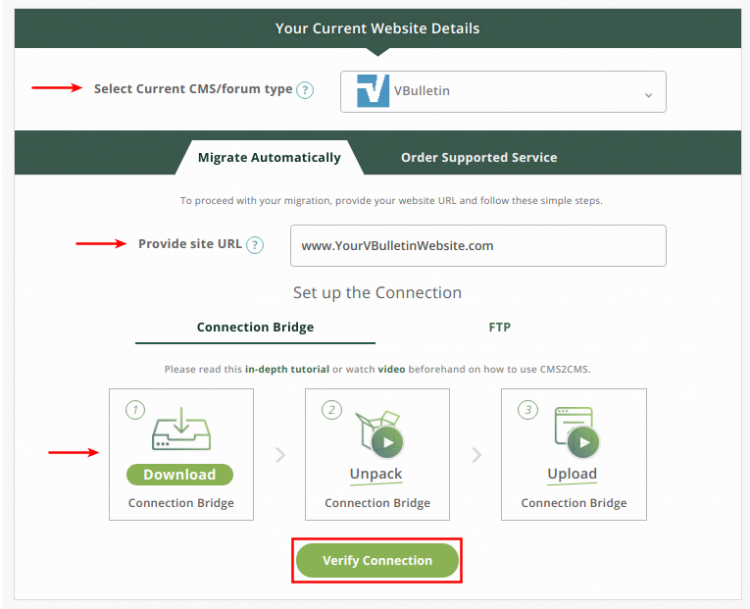Open the video link in instructions
The image size is (750, 609).
(391, 369)
